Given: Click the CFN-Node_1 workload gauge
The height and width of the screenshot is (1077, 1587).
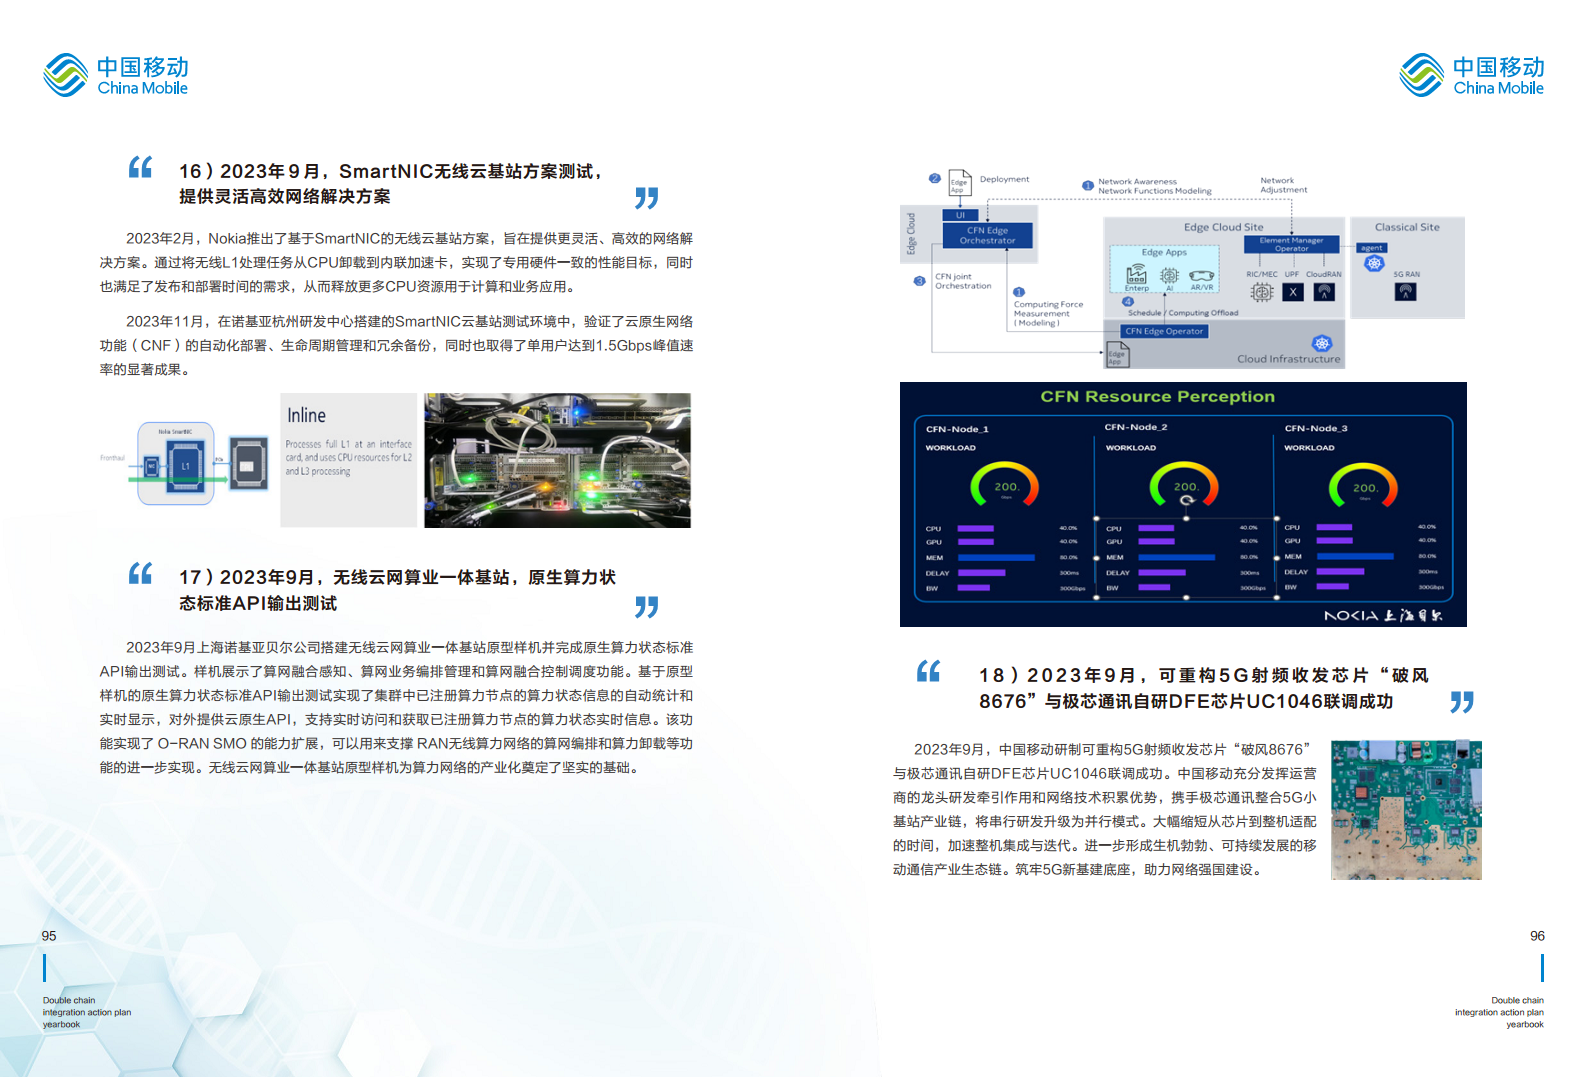Looking at the screenshot, I should 1005,484.
